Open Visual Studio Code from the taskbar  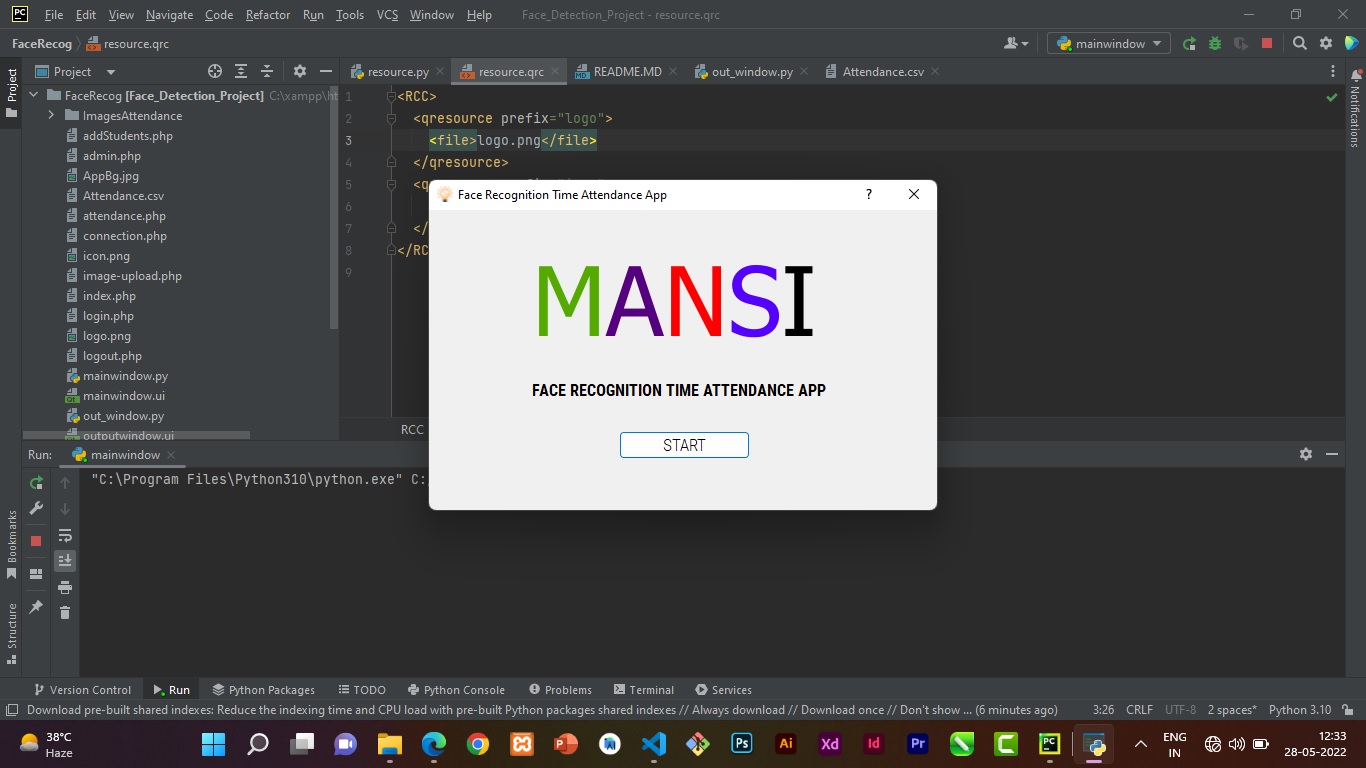[653, 744]
